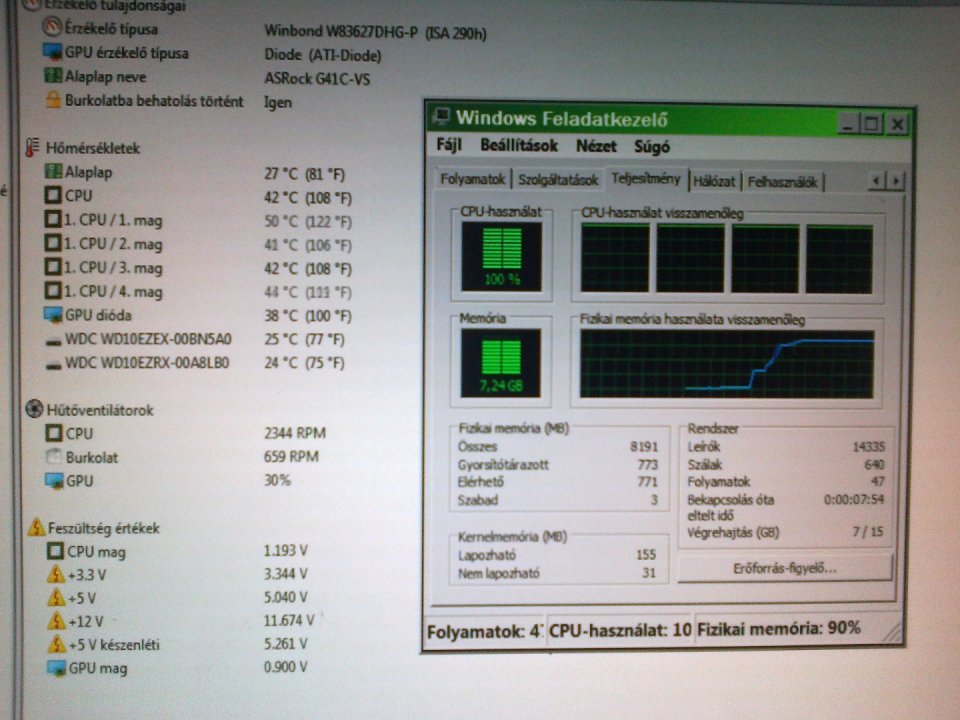Click the CPU temperature row icon
This screenshot has width=960, height=720.
(53, 195)
